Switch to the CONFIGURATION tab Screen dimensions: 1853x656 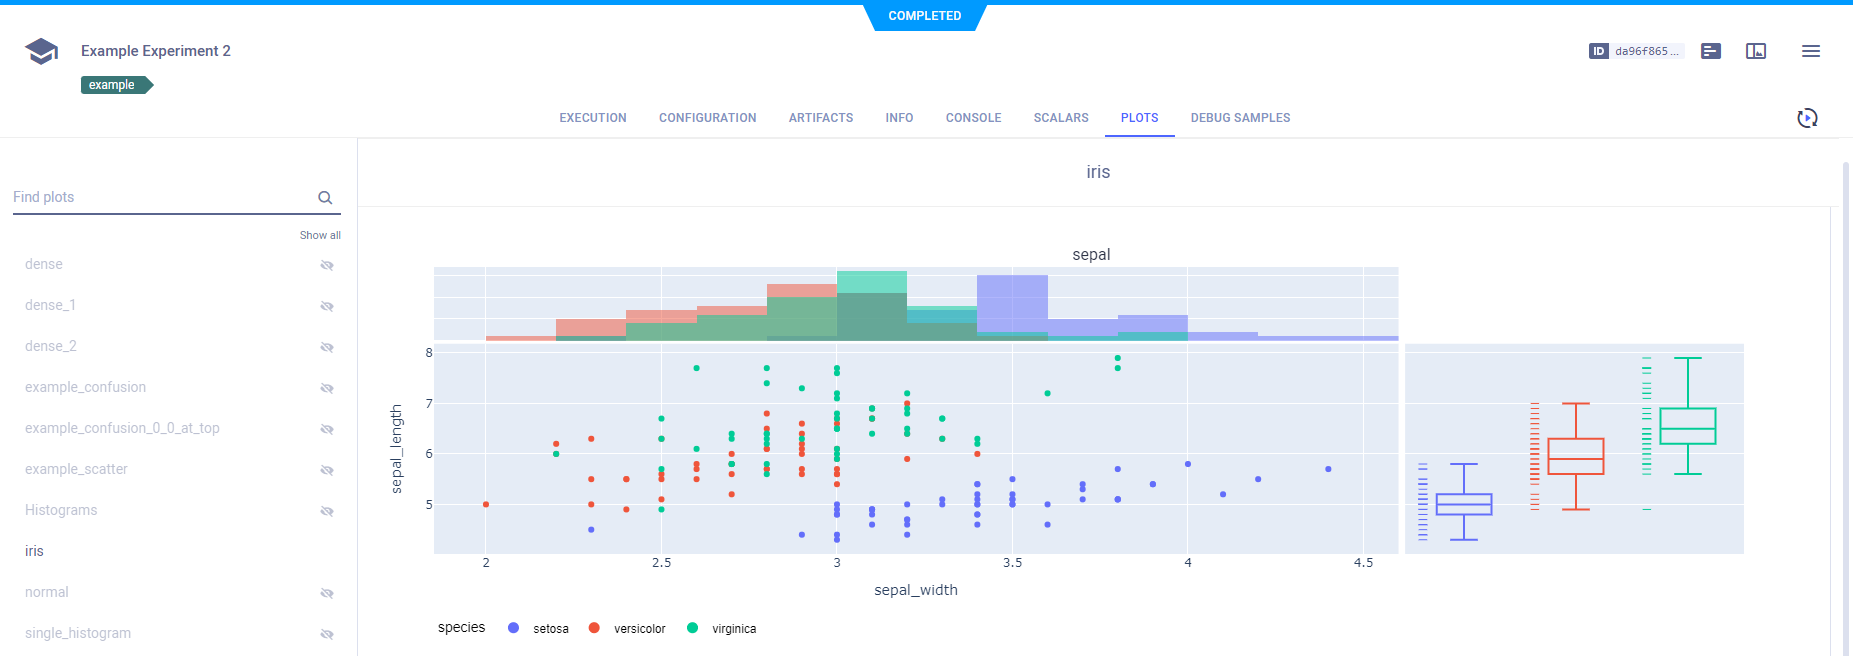[x=707, y=118]
